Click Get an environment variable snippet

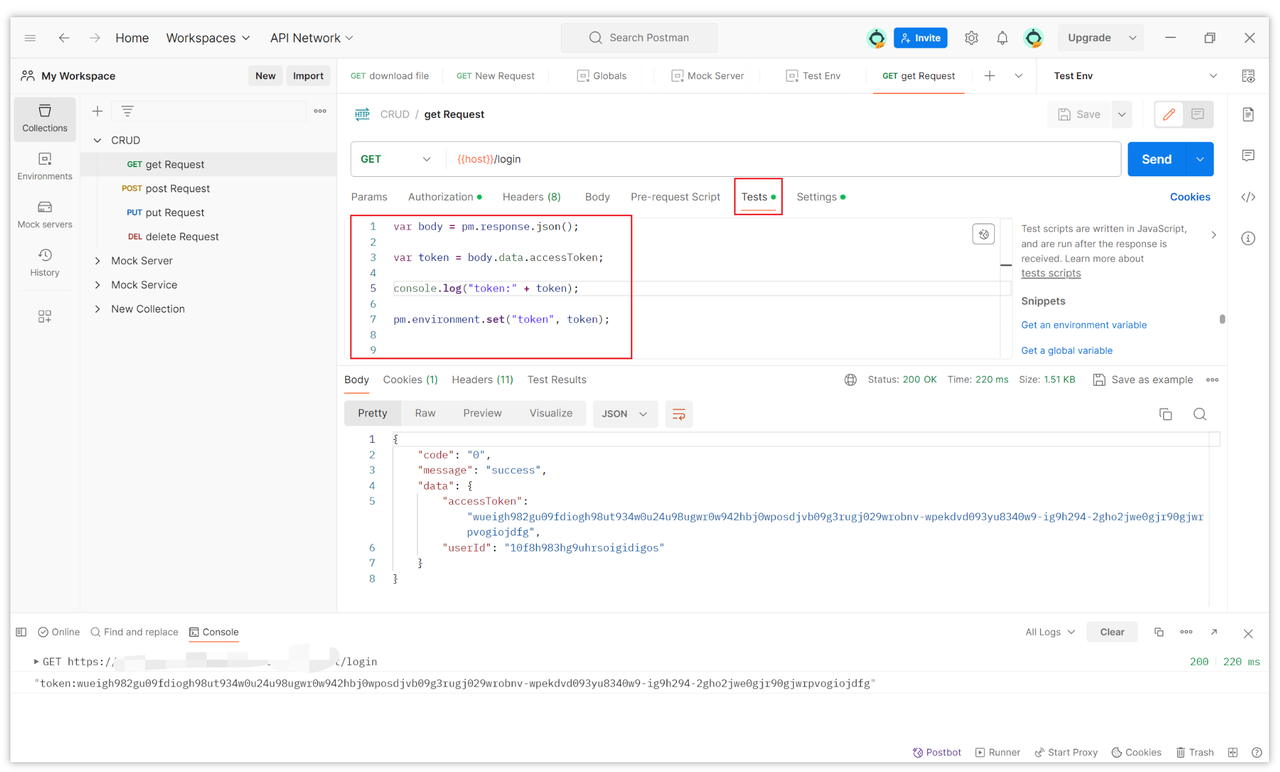pos(1084,325)
